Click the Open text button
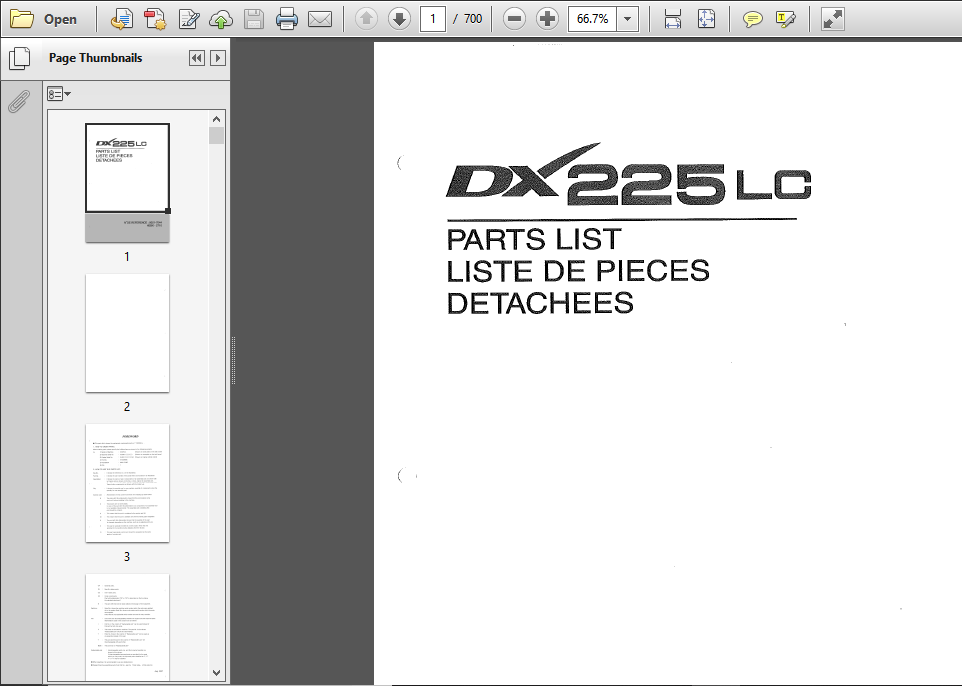The width and height of the screenshot is (962, 686). [60, 19]
